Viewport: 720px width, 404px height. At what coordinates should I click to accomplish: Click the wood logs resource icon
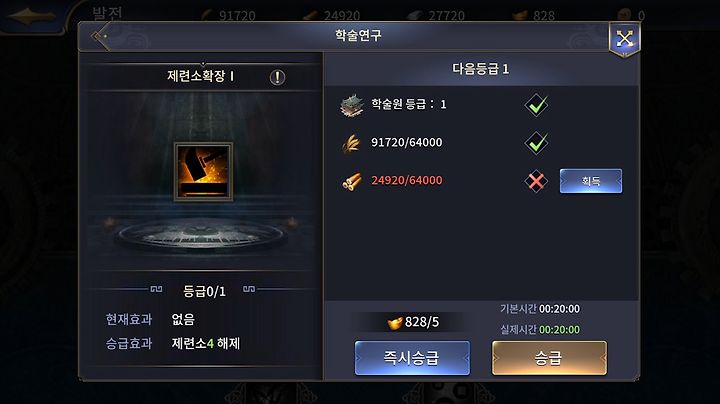pyautogui.click(x=352, y=181)
